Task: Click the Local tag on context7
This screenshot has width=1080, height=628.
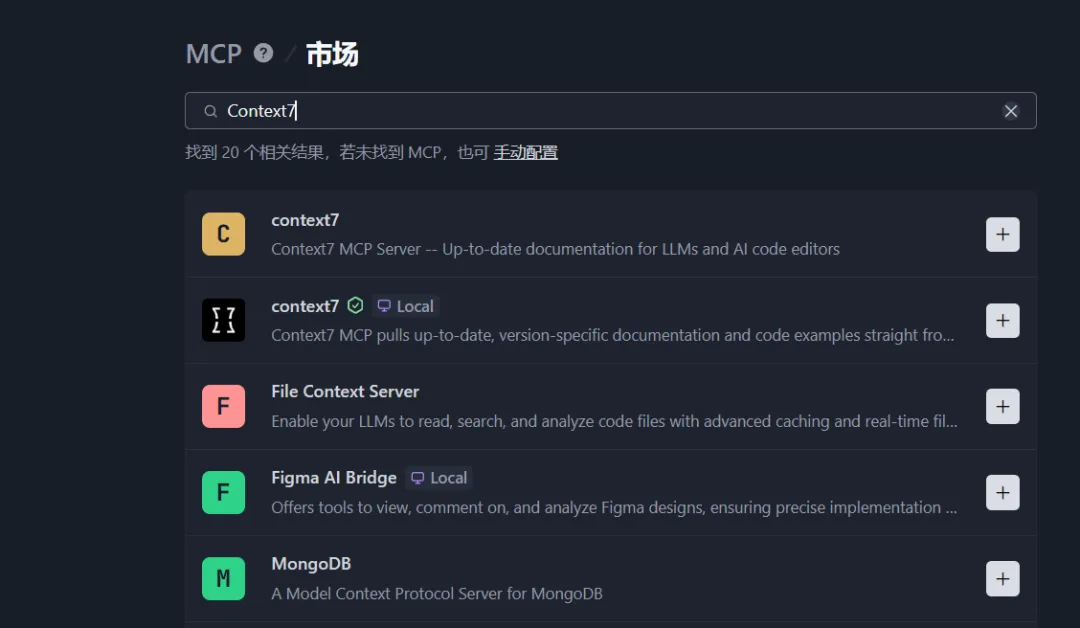Action: (x=405, y=306)
